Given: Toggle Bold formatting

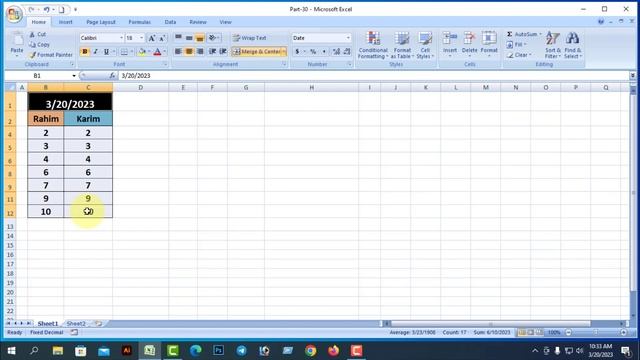Looking at the screenshot, I should [85, 52].
